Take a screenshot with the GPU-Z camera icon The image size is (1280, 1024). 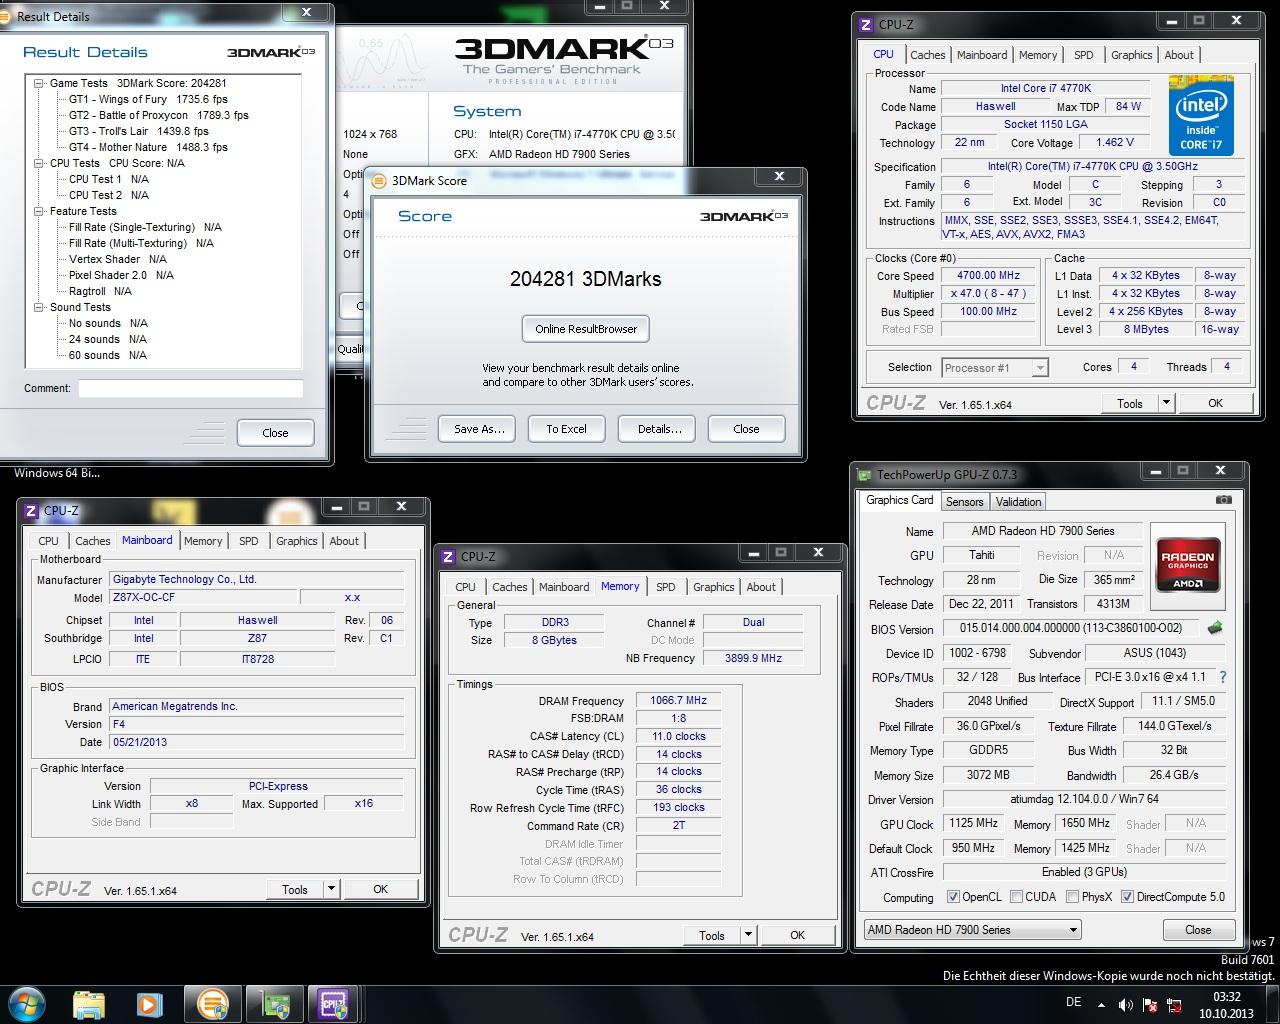pos(1223,500)
